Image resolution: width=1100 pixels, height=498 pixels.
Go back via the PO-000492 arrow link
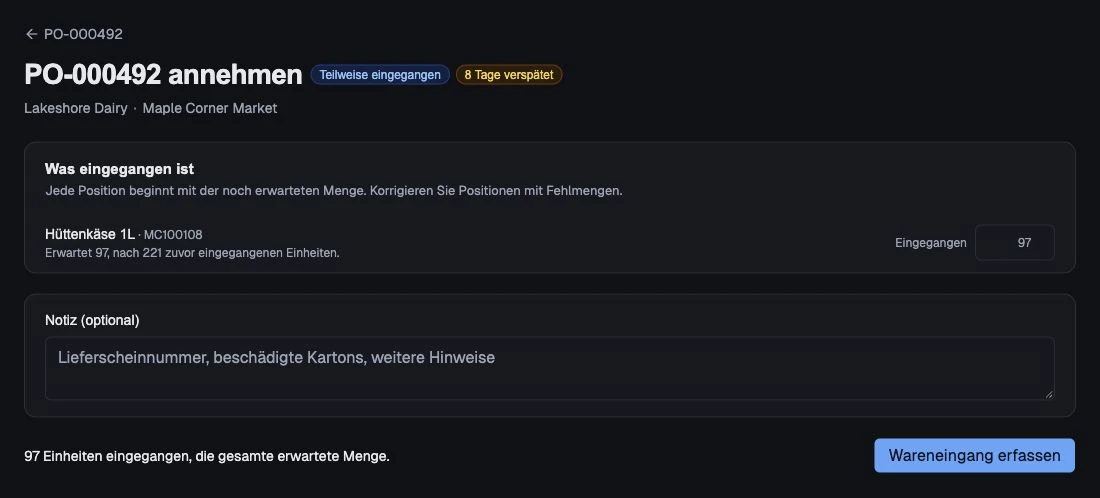pos(74,34)
